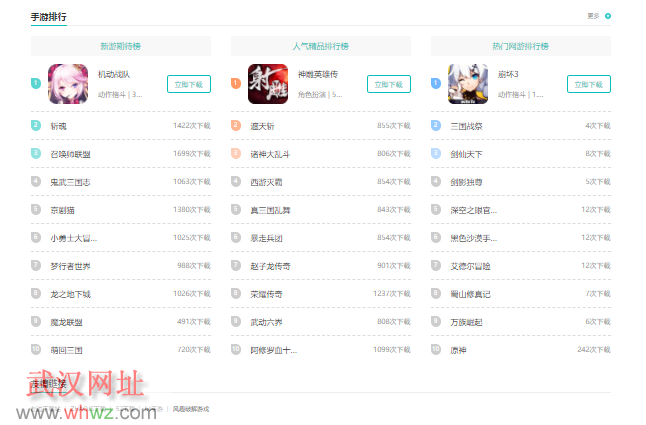Screen dimensions: 646x425
Task: Select the 人气精品排行榜 ranking header
Action: (321, 46)
